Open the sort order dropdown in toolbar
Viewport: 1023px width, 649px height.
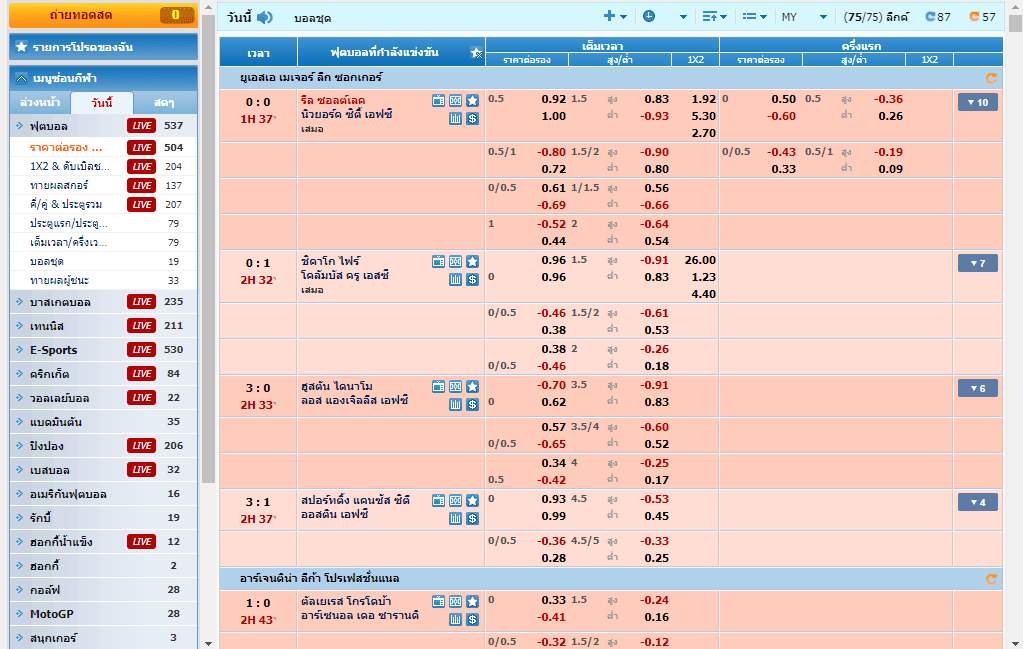tap(714, 16)
